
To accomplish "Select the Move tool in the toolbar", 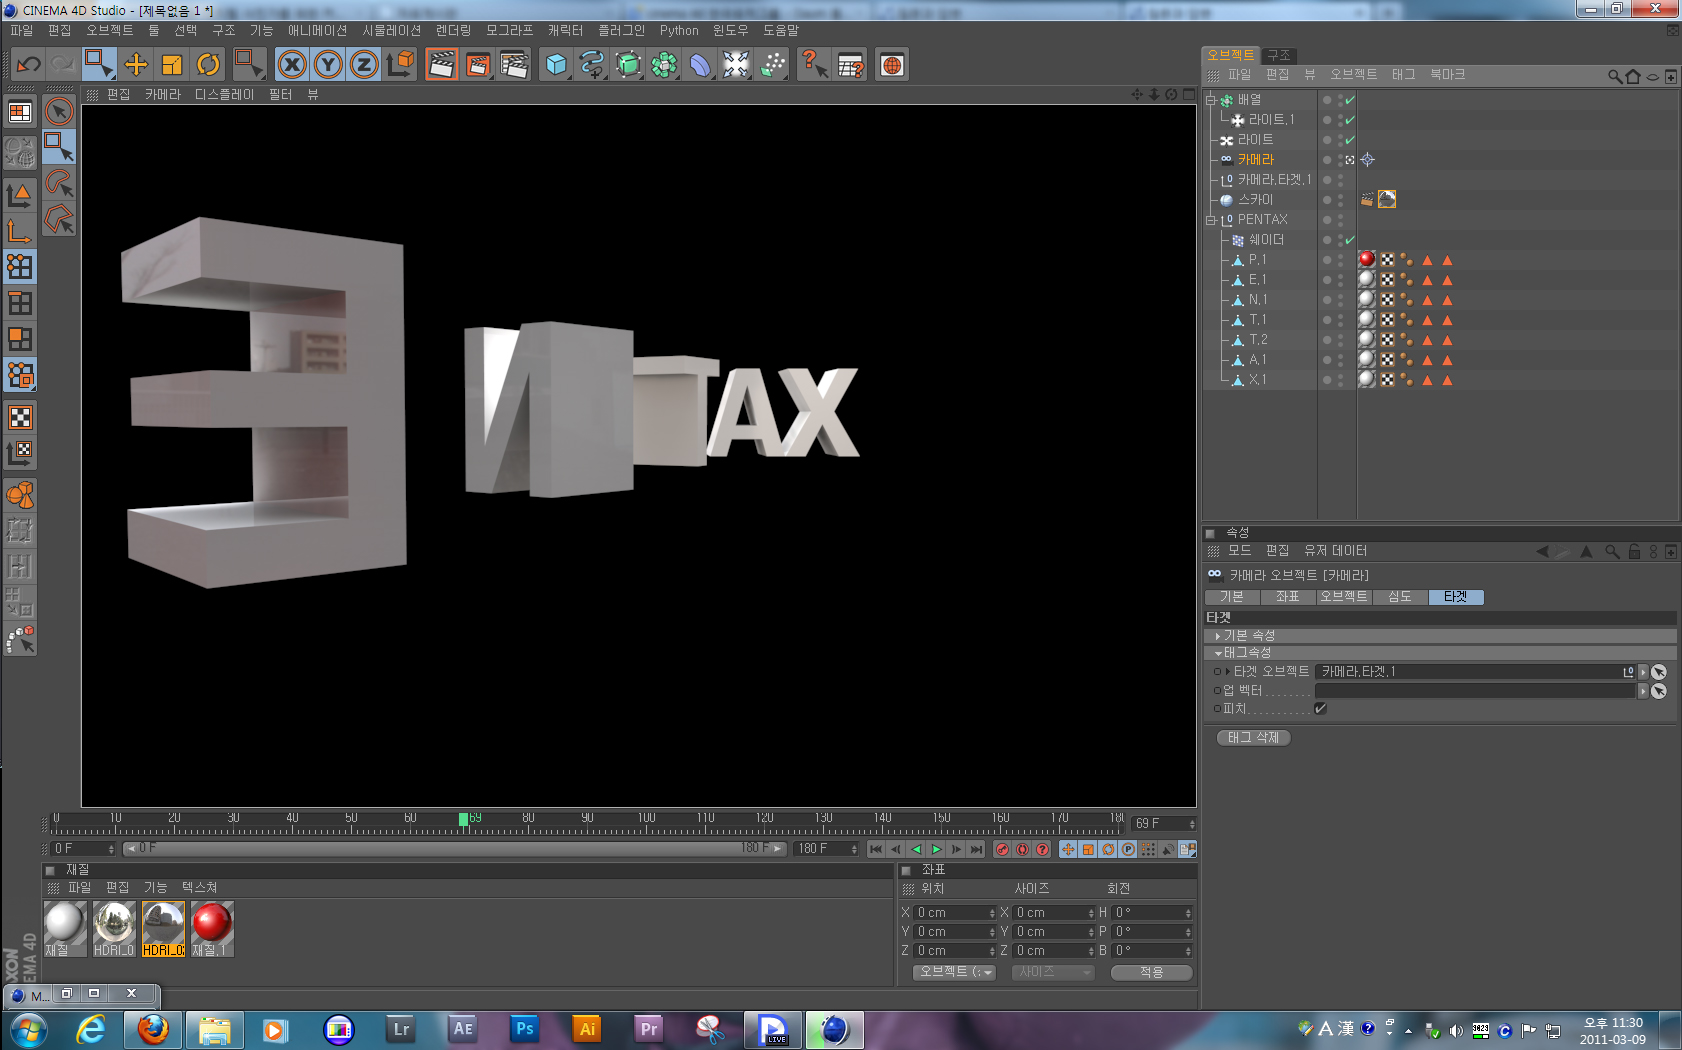I will tap(136, 65).
